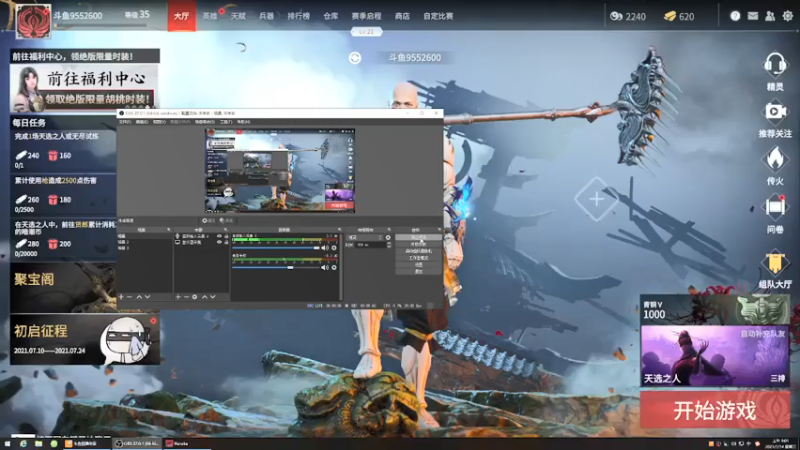Open Internet Explorer from Windows taskbar
The width and height of the screenshot is (800, 450).
pyautogui.click(x=23, y=443)
